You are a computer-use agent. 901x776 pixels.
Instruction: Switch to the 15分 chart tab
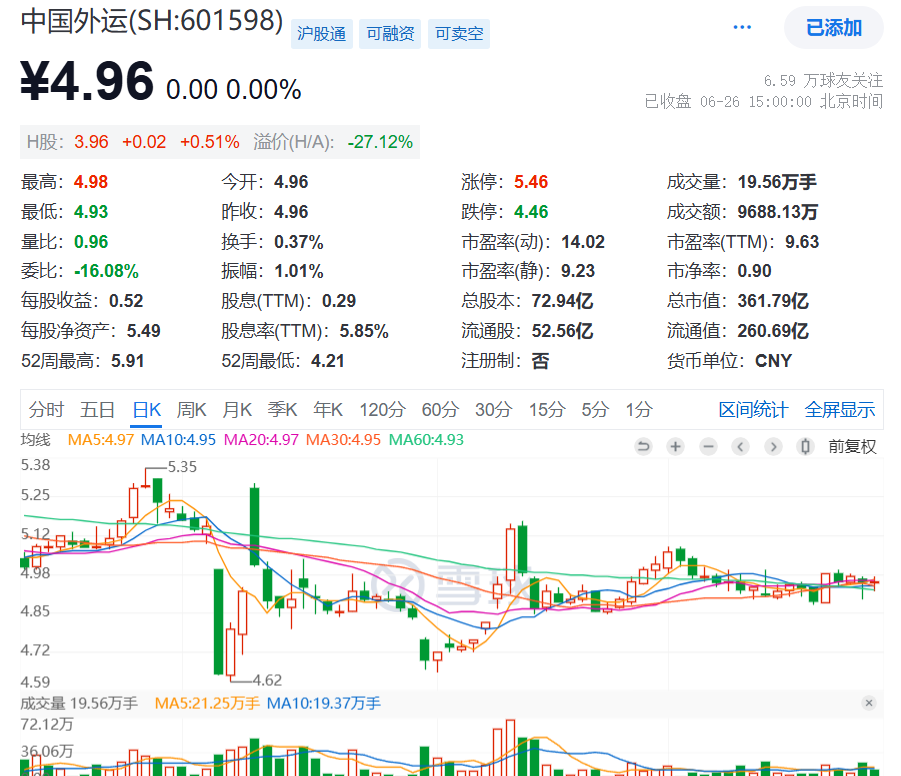pyautogui.click(x=547, y=410)
